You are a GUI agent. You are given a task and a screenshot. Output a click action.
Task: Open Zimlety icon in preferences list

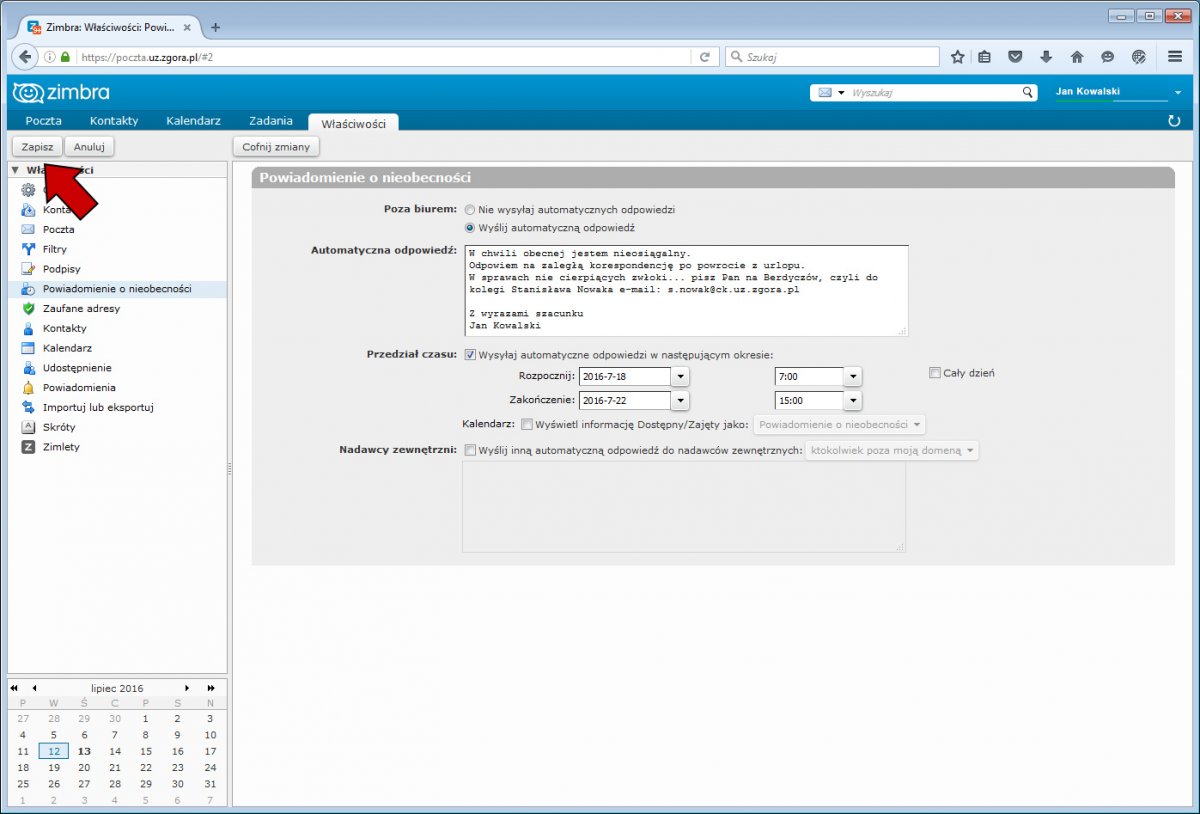(x=28, y=447)
